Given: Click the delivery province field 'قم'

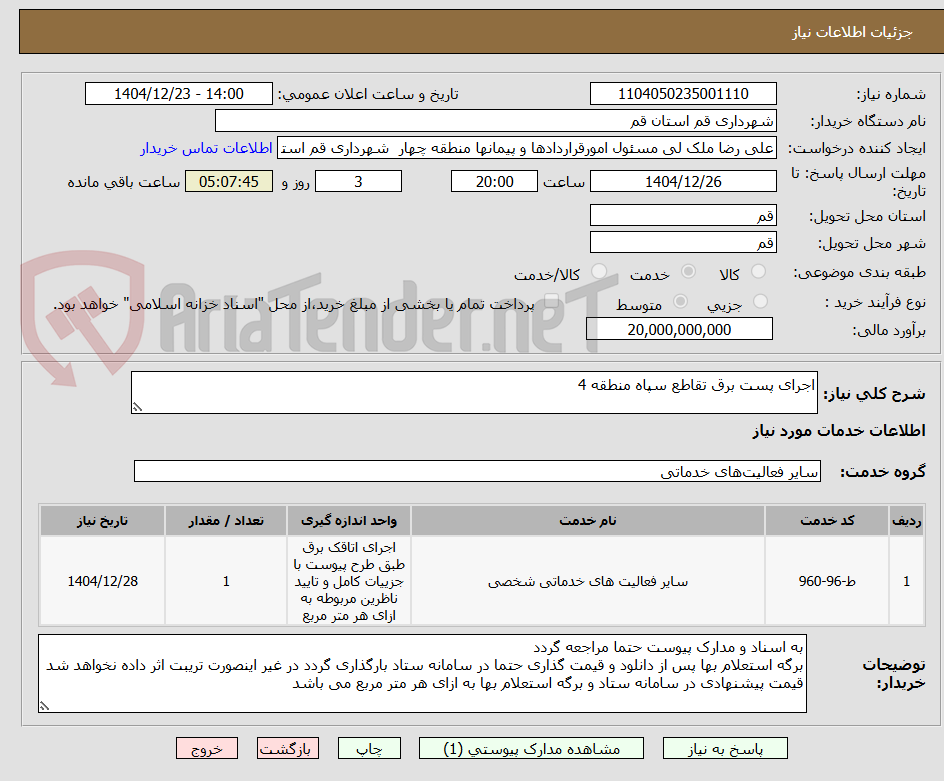Looking at the screenshot, I should tap(683, 216).
